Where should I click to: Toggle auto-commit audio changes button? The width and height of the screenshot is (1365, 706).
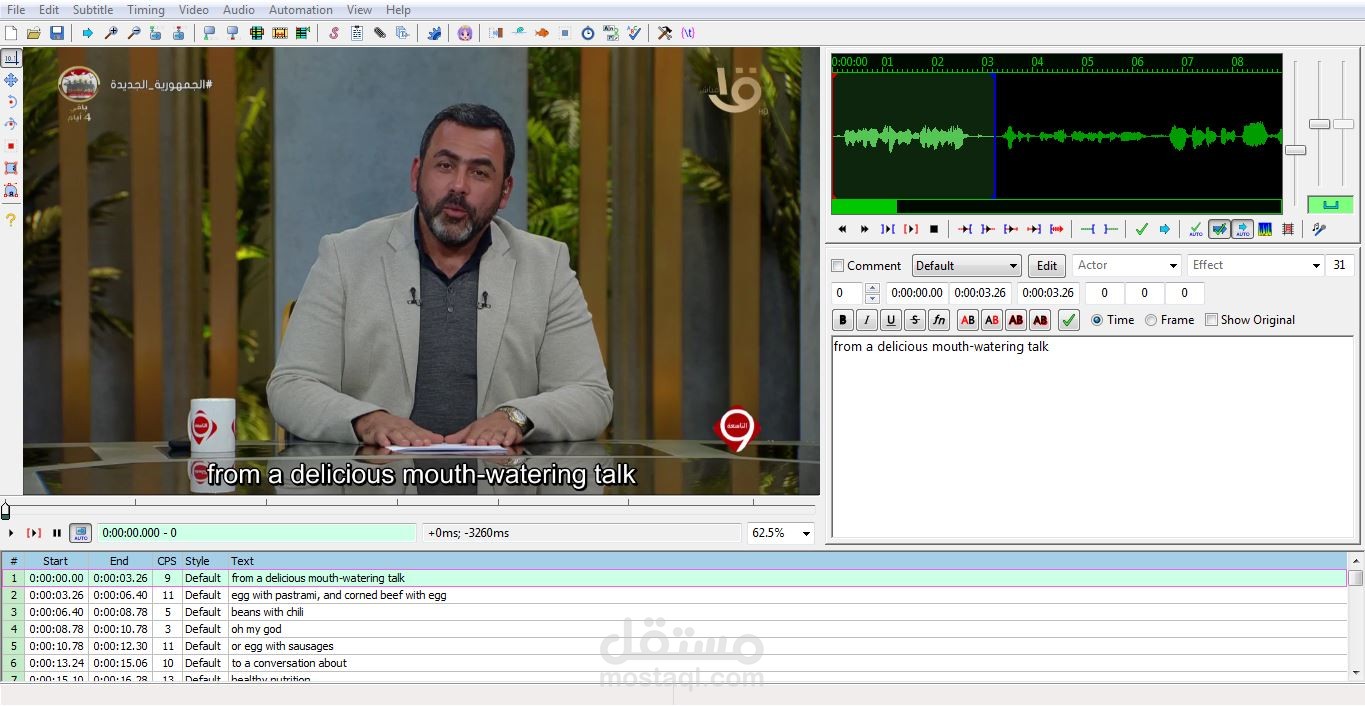pos(1196,229)
